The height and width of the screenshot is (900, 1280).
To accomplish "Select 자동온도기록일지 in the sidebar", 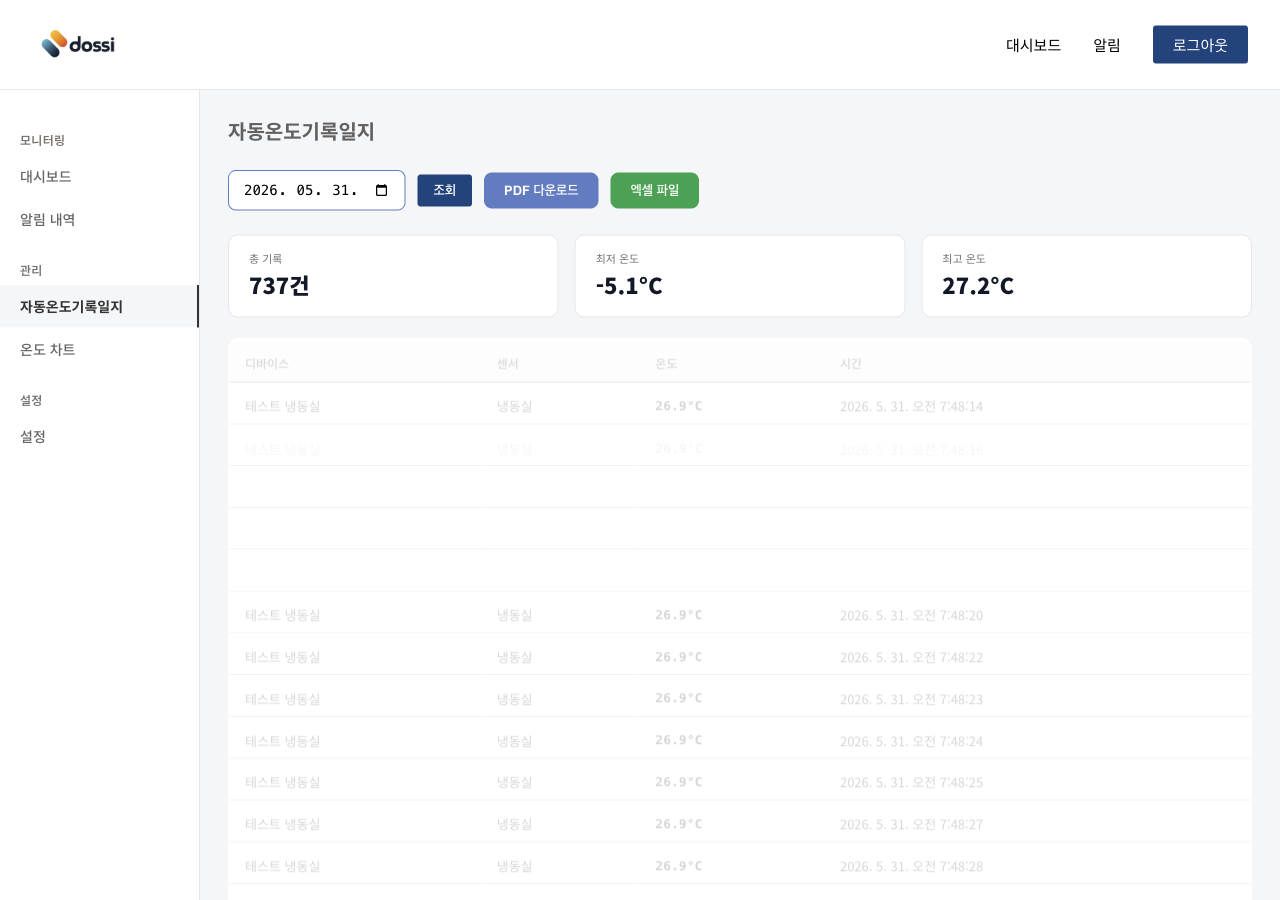I will coord(99,306).
